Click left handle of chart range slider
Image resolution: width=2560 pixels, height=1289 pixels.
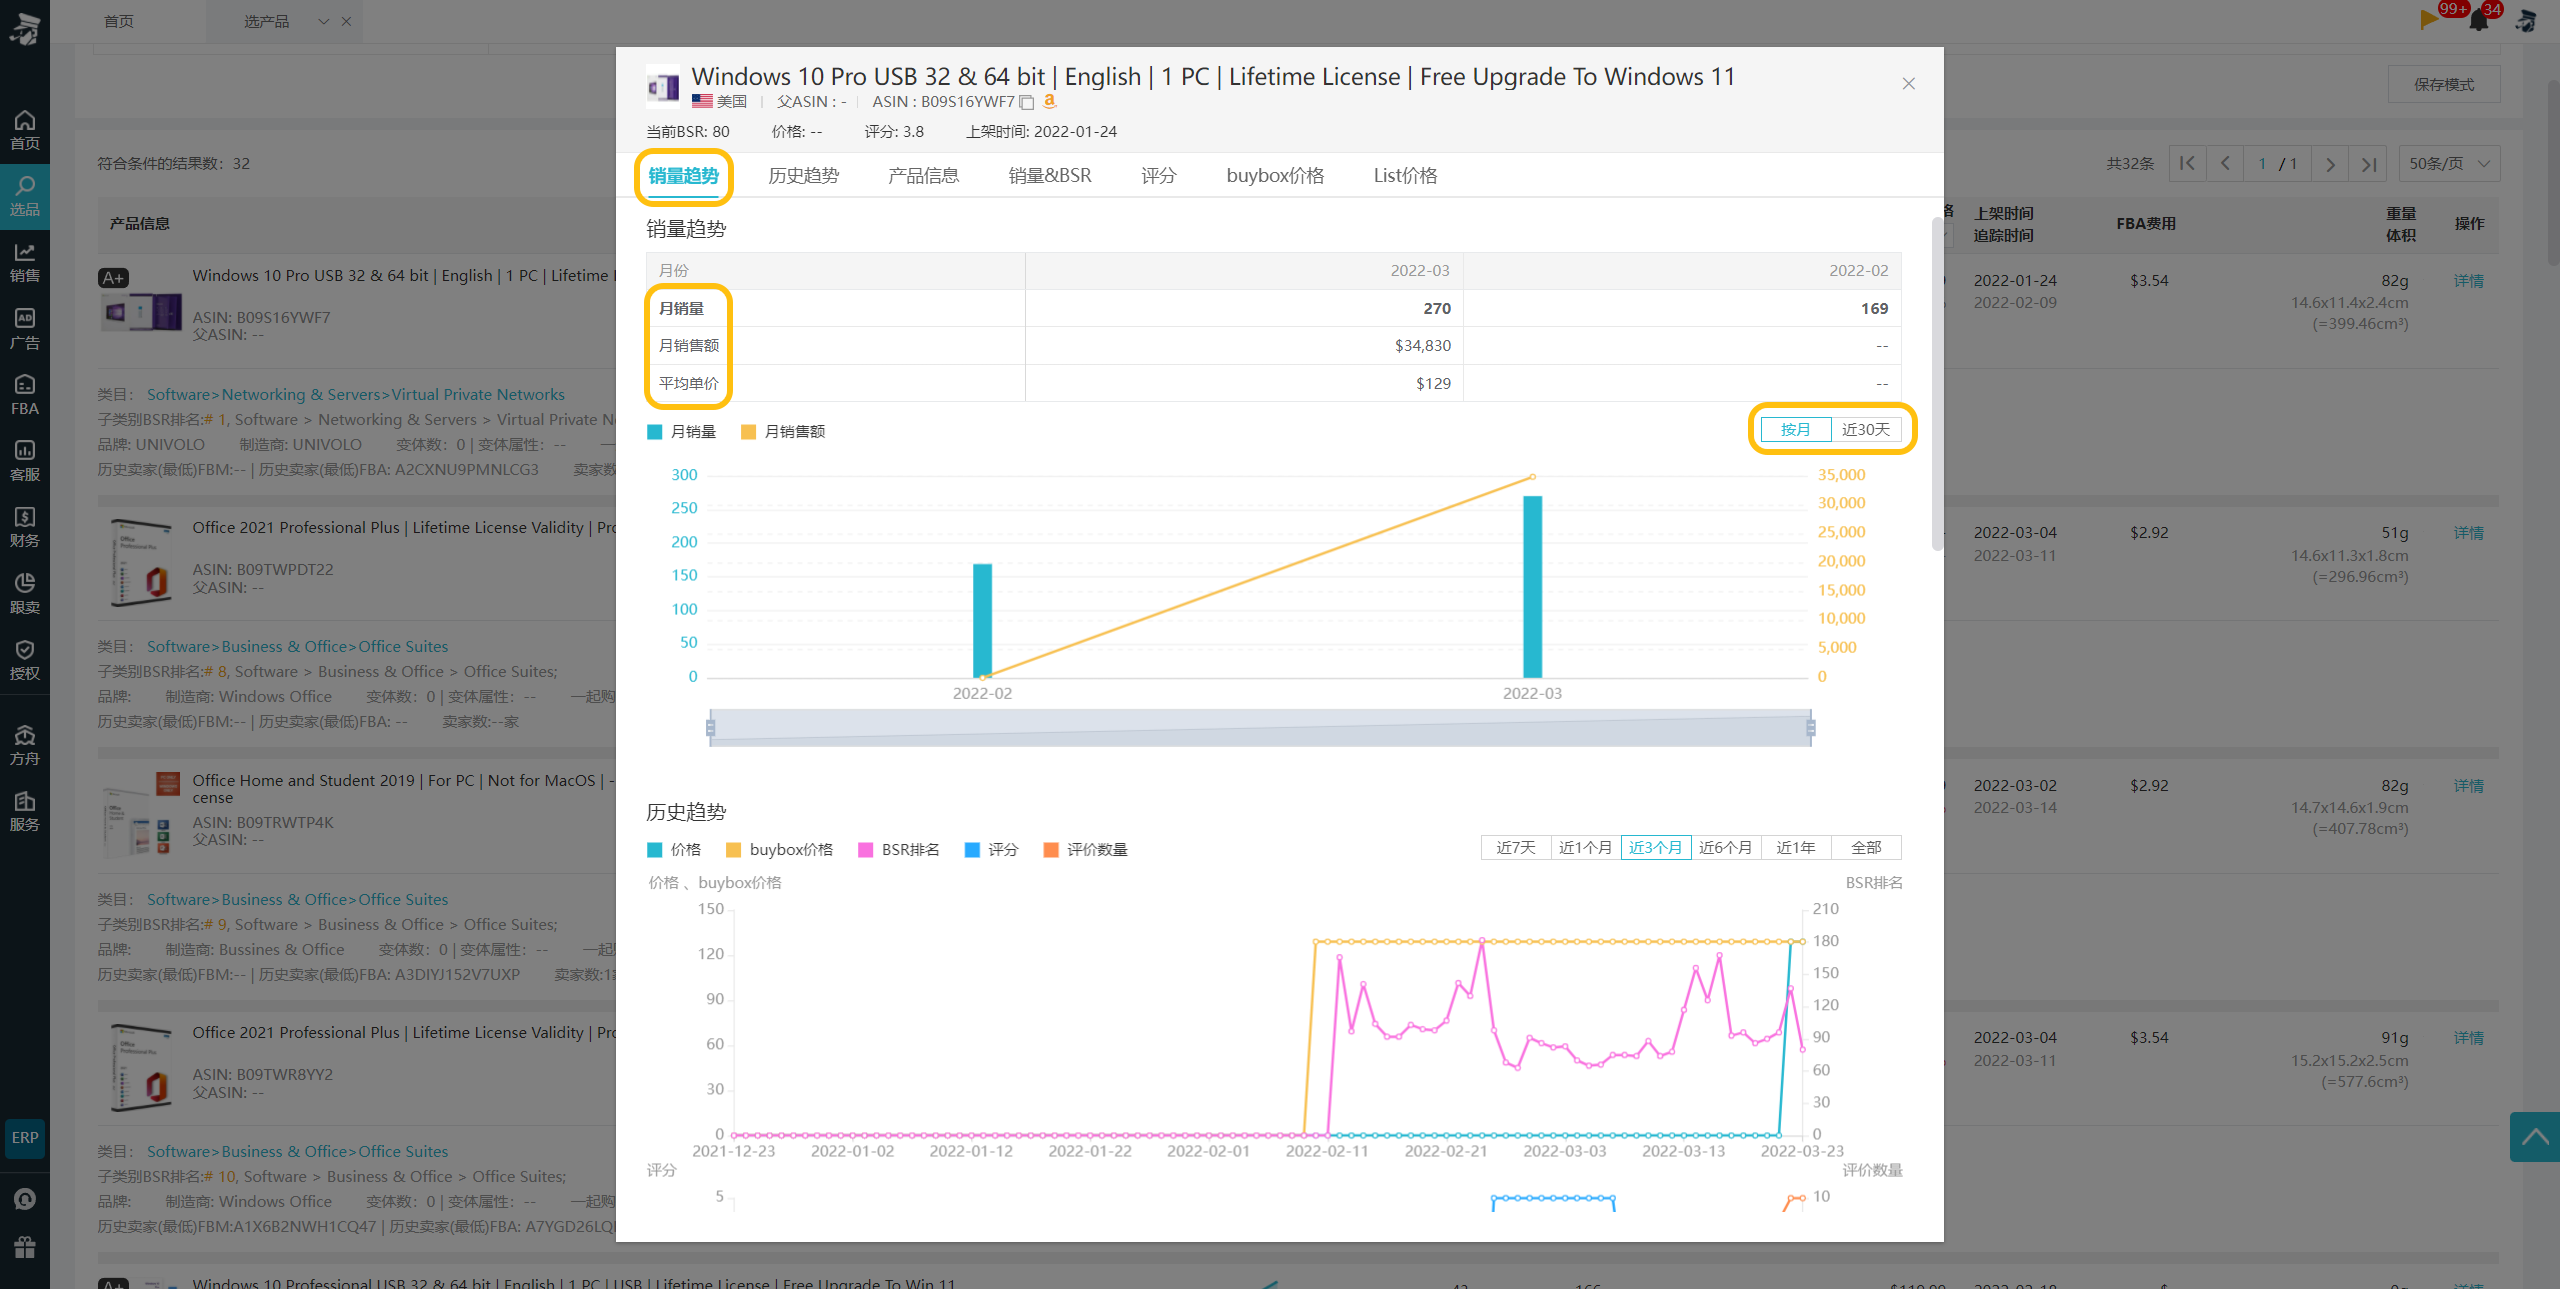[711, 728]
